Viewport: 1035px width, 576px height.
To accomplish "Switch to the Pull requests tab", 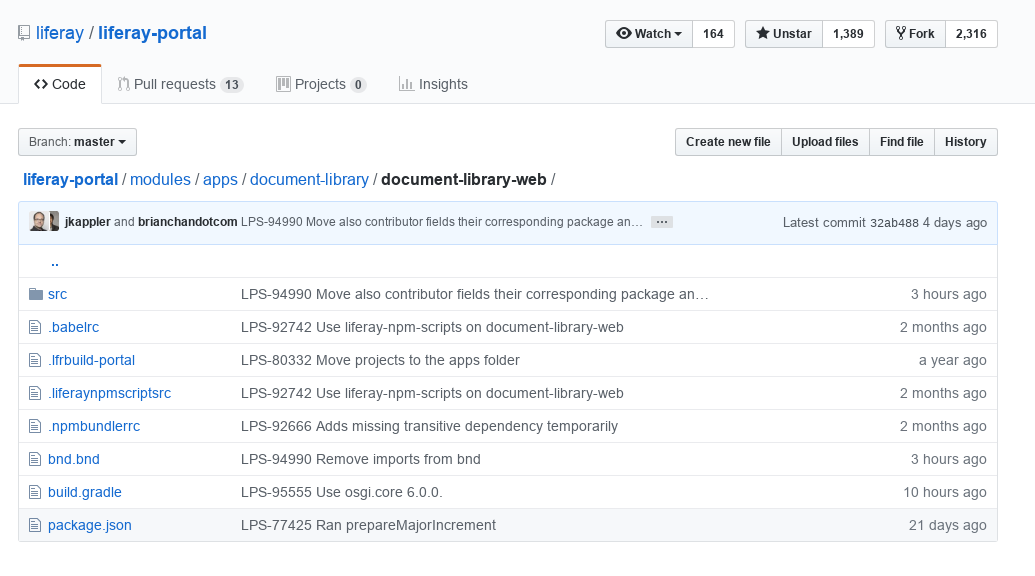I will (180, 85).
